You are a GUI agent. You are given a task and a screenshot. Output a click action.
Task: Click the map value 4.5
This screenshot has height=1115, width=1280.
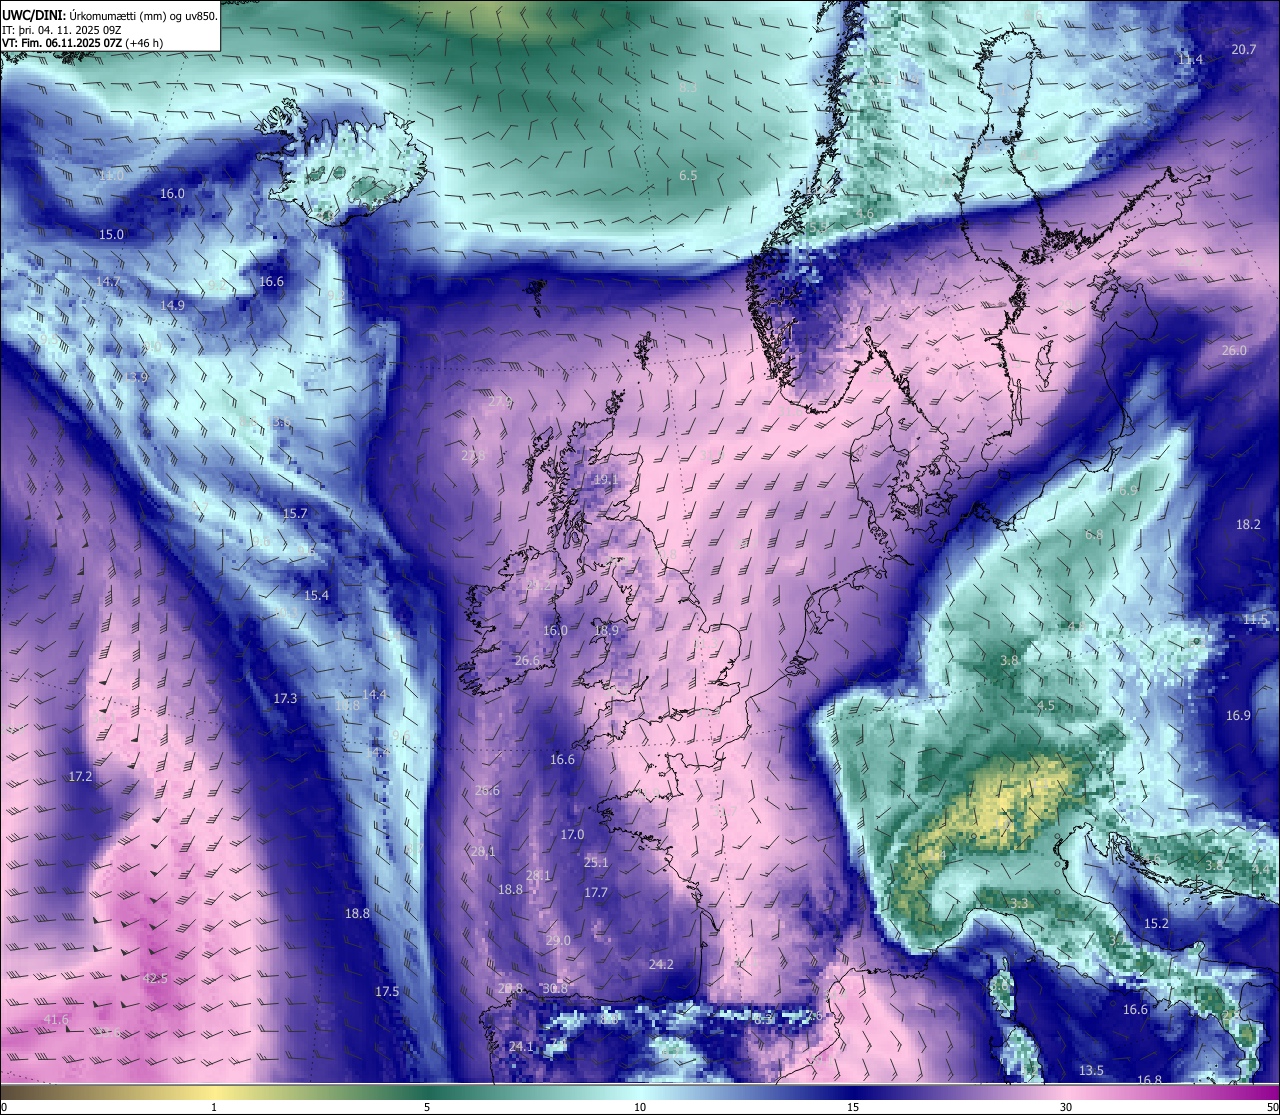coord(1046,706)
